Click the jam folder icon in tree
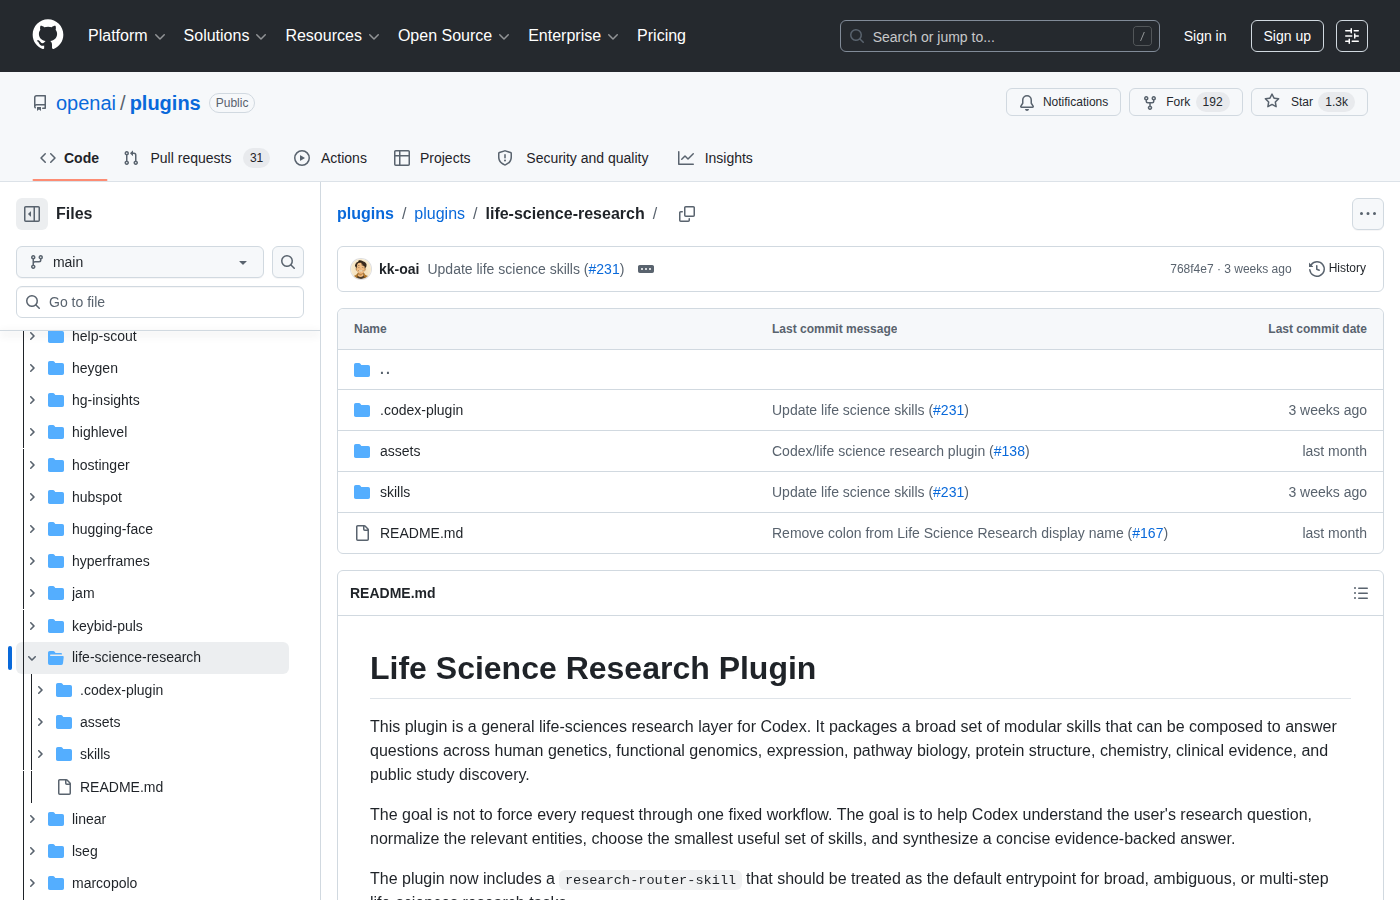 point(56,593)
